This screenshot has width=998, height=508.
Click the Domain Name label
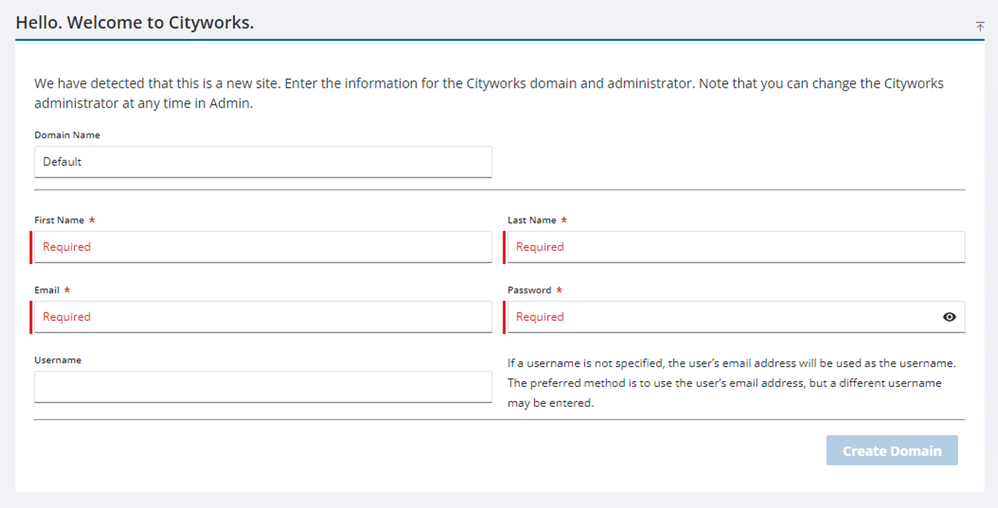click(67, 135)
